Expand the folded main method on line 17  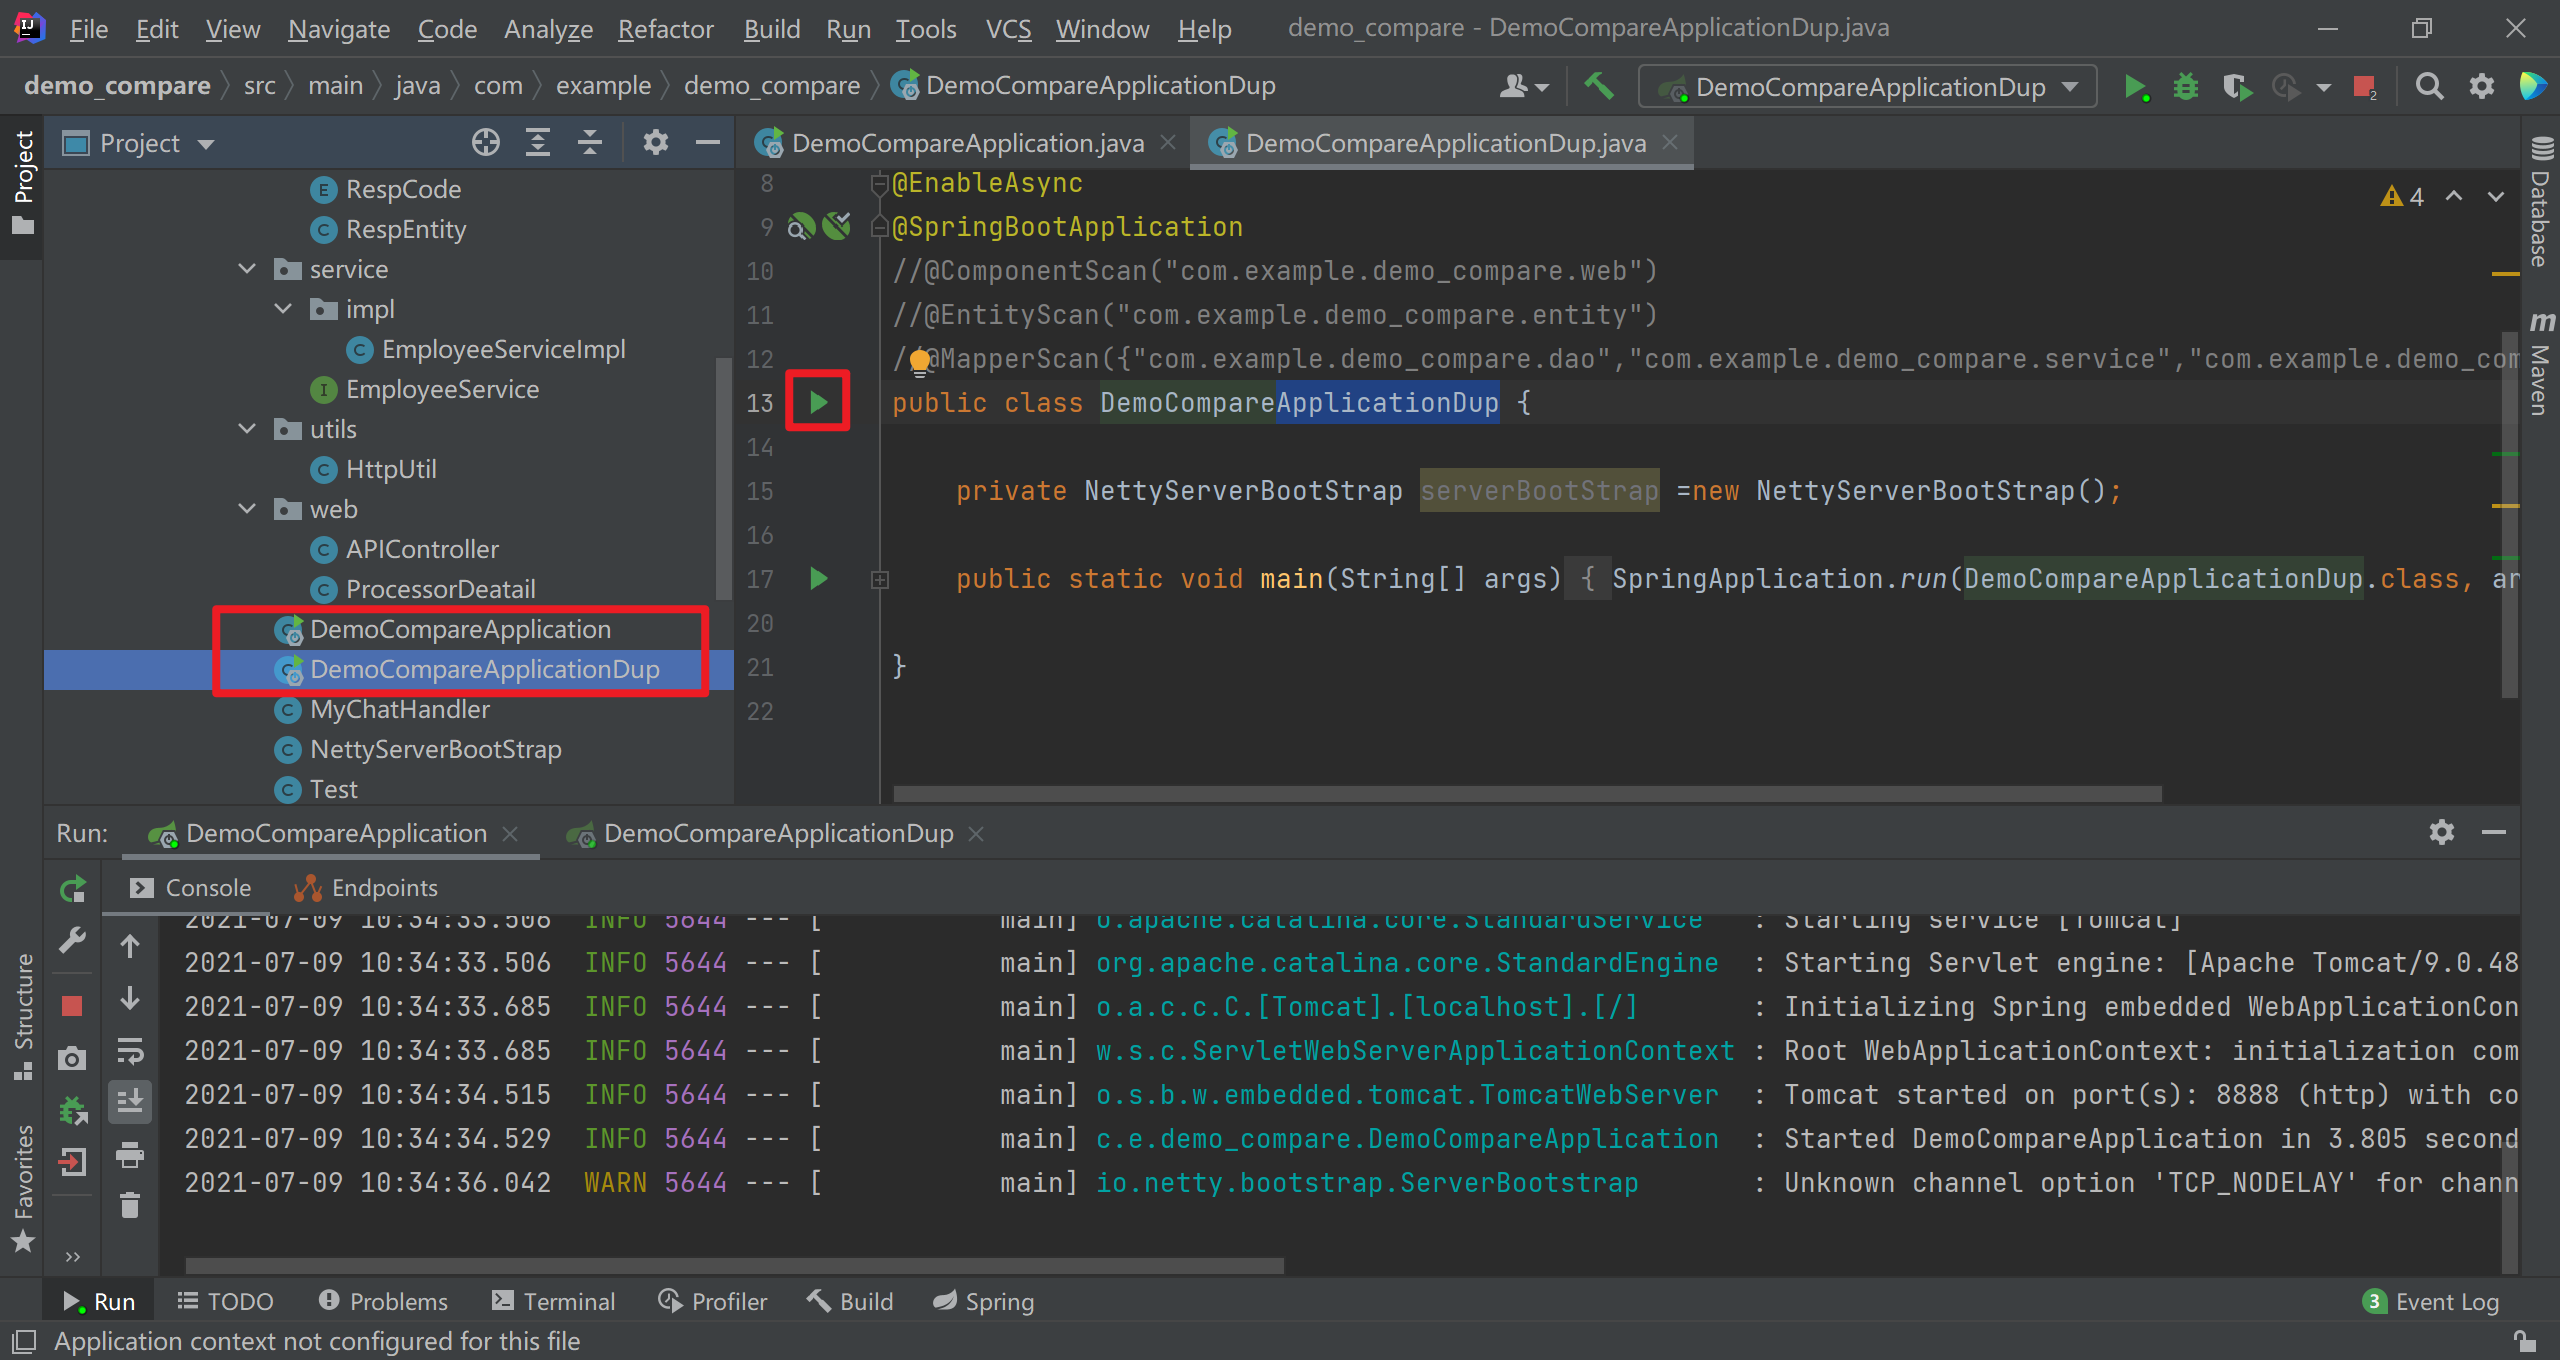pos(880,579)
